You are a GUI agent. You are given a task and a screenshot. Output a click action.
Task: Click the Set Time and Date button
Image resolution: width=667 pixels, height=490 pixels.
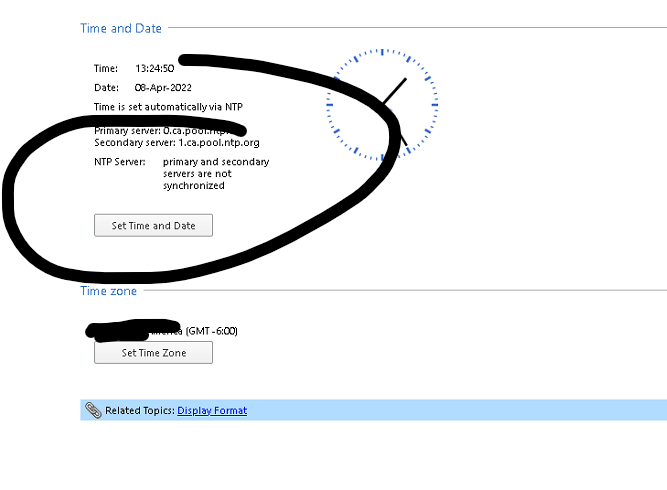(x=153, y=225)
